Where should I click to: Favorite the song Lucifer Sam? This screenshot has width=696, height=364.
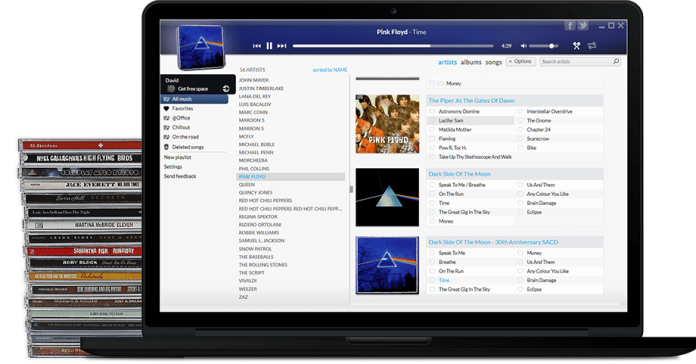[x=432, y=120]
